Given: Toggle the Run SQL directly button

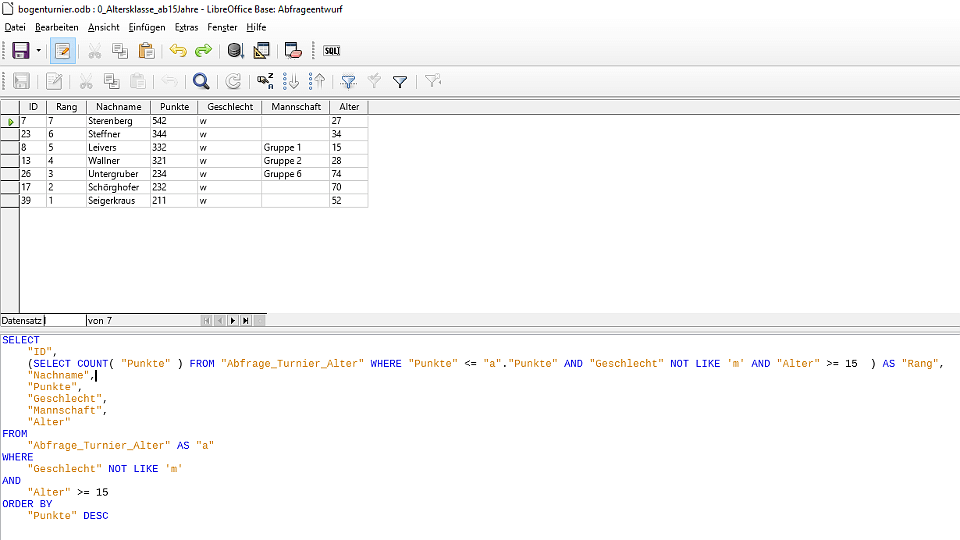Looking at the screenshot, I should pos(332,50).
